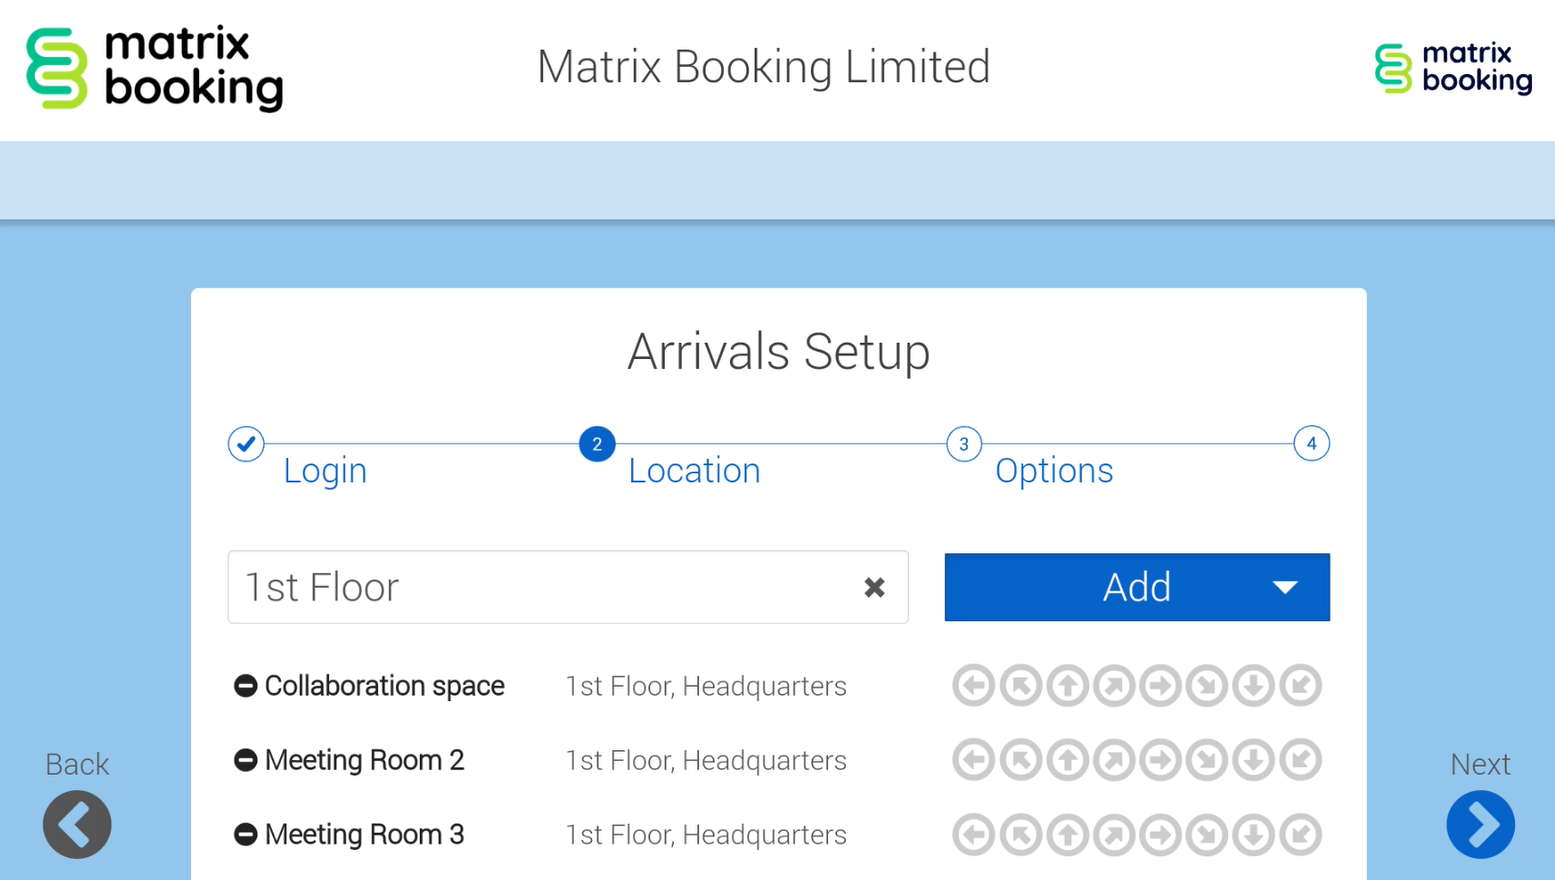The height and width of the screenshot is (880, 1555).
Task: Click the large Matrix Booking logo
Action: (x=155, y=68)
